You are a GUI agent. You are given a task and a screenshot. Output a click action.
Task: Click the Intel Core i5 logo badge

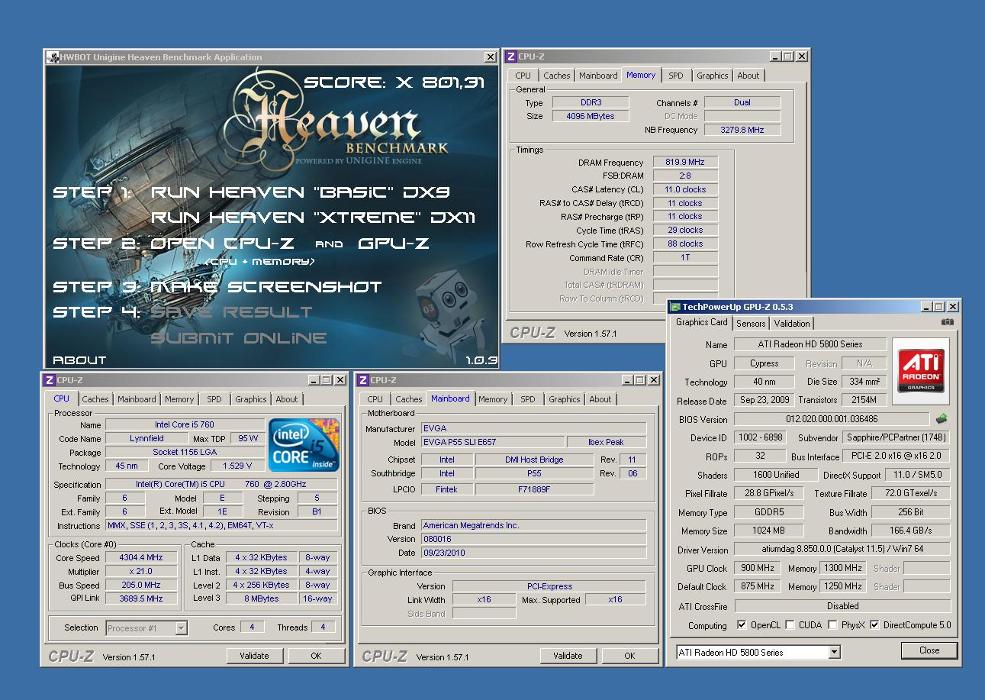click(304, 446)
